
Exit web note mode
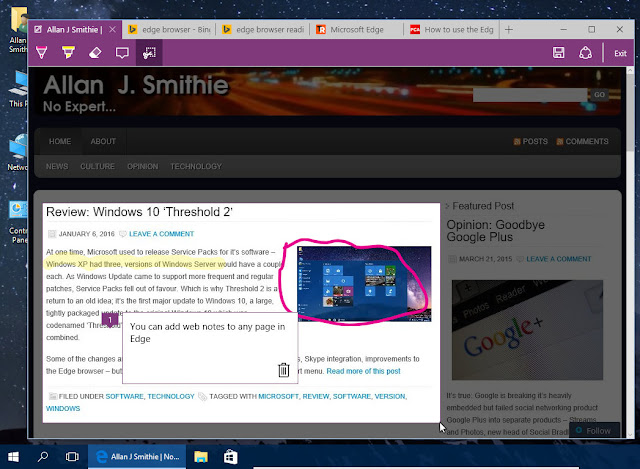620,53
